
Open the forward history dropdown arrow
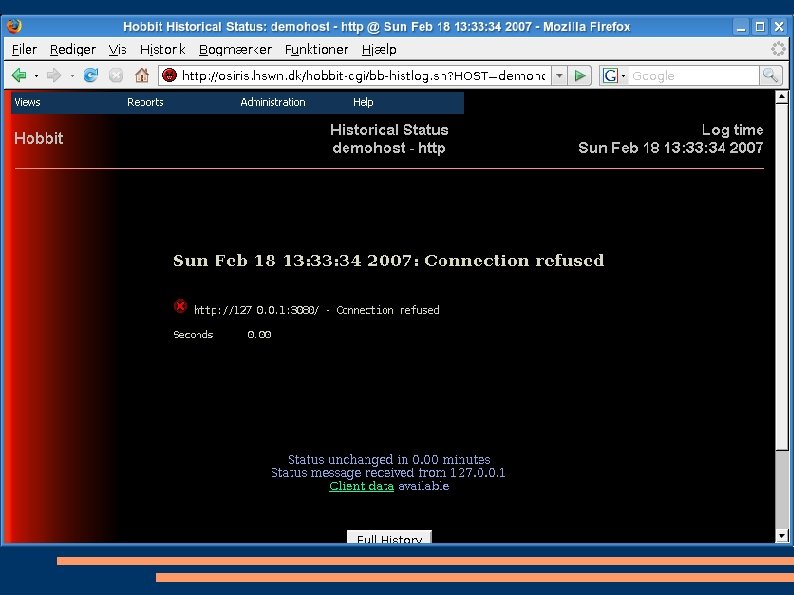point(72,76)
